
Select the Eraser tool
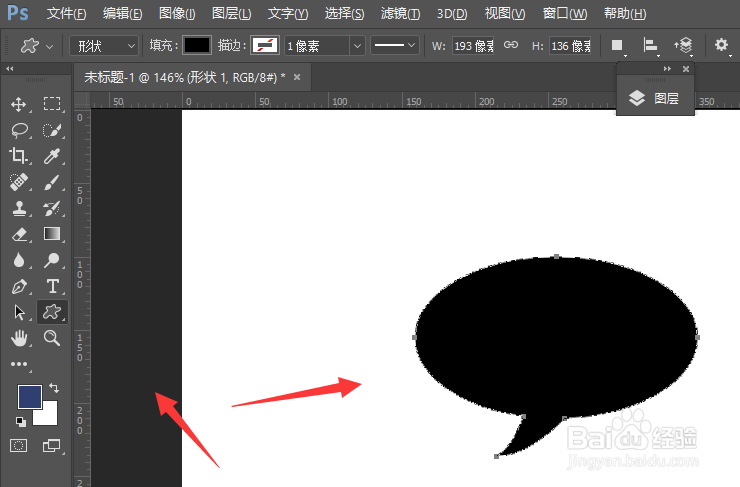19,234
